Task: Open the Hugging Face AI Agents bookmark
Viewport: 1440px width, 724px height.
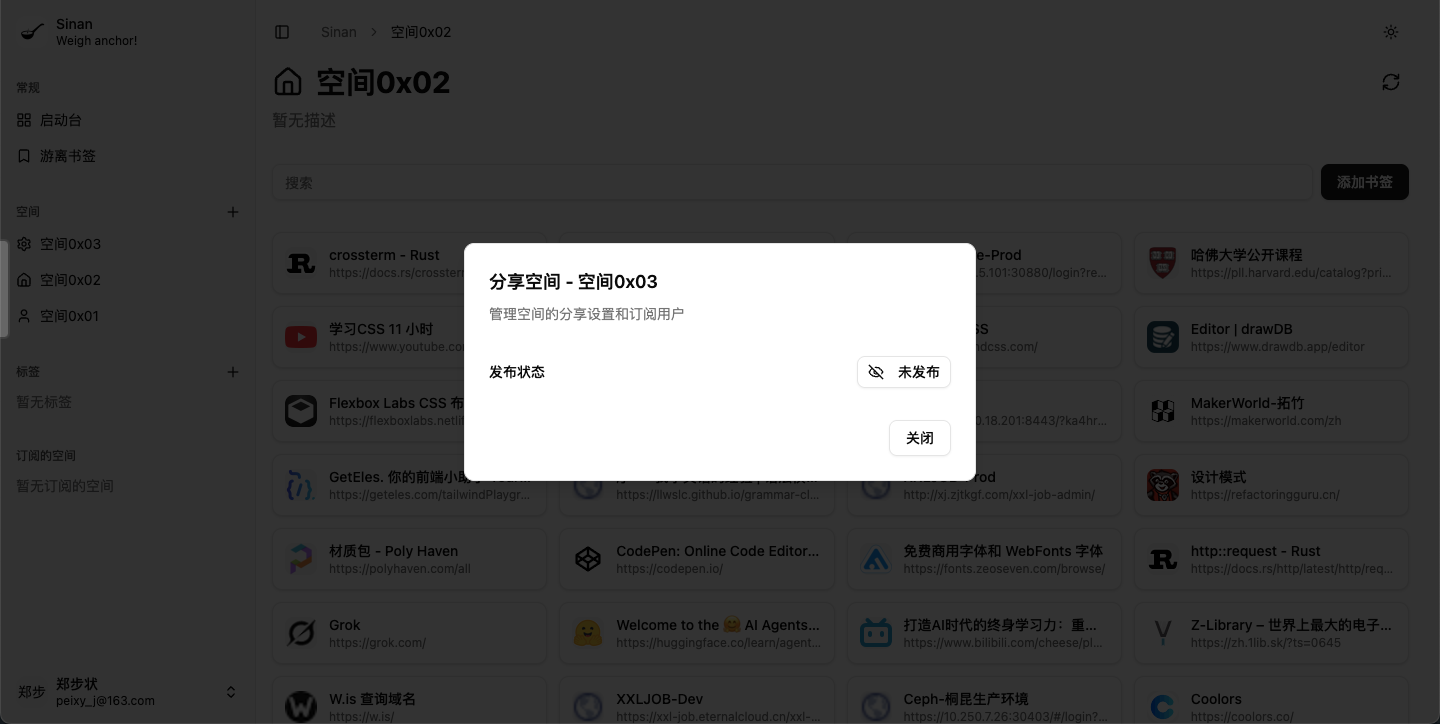Action: click(697, 633)
